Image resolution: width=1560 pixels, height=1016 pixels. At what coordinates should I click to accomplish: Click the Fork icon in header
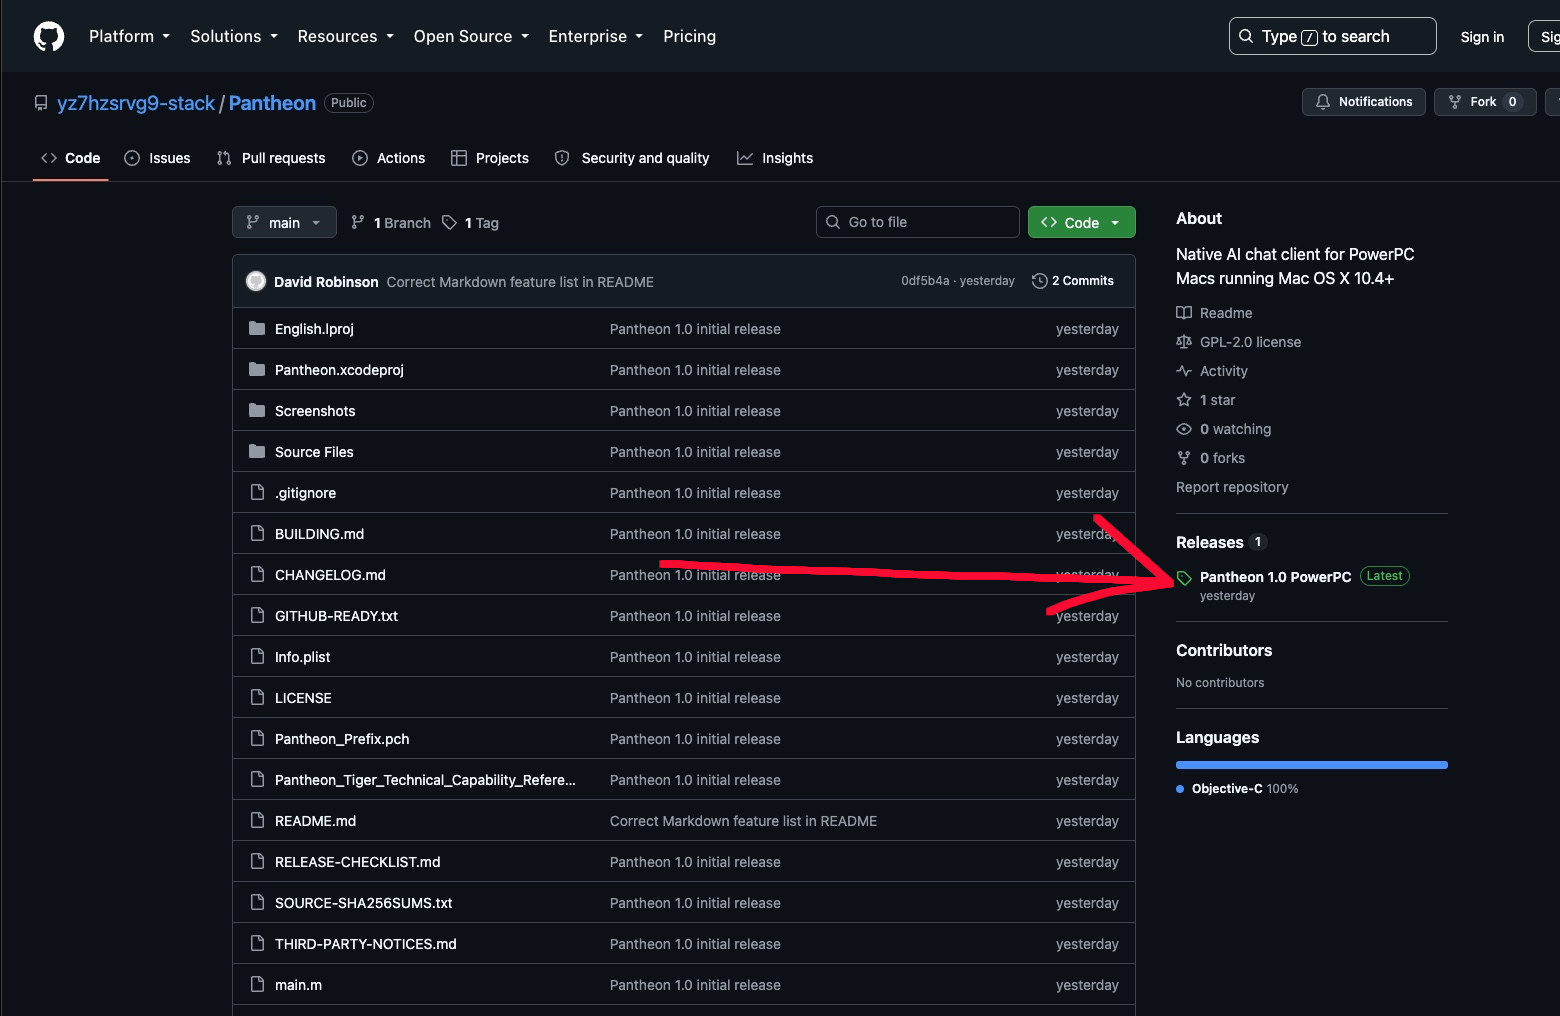(1455, 102)
